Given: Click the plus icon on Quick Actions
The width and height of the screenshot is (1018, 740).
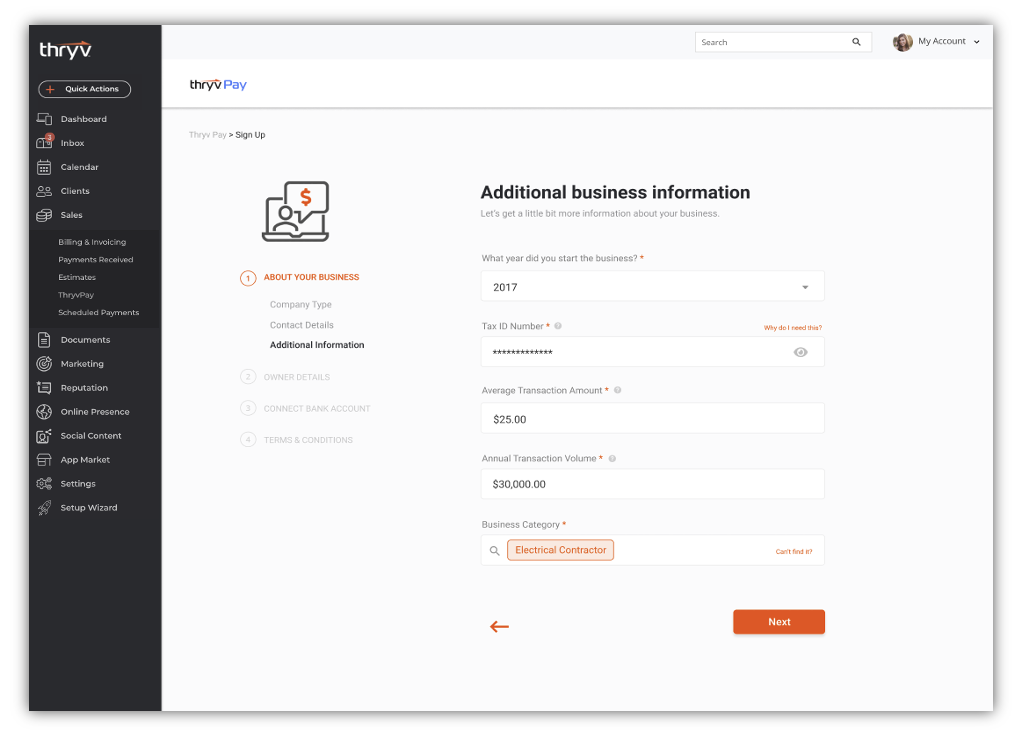Looking at the screenshot, I should [x=50, y=89].
